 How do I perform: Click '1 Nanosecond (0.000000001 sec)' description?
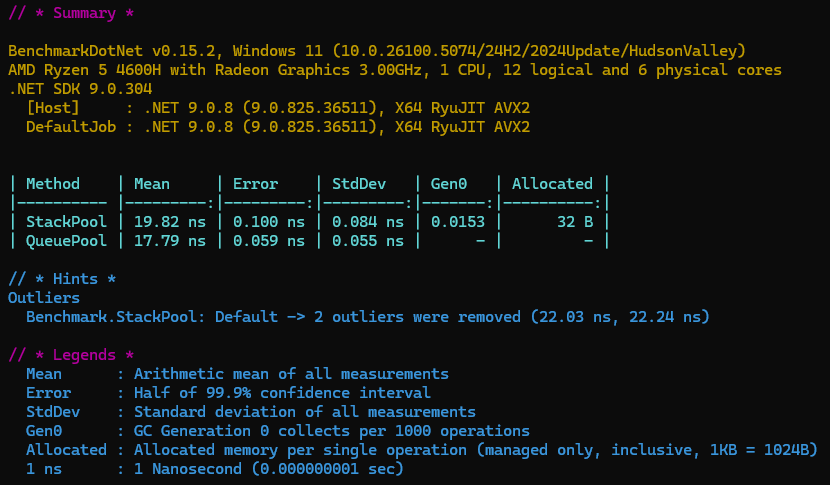click(269, 469)
